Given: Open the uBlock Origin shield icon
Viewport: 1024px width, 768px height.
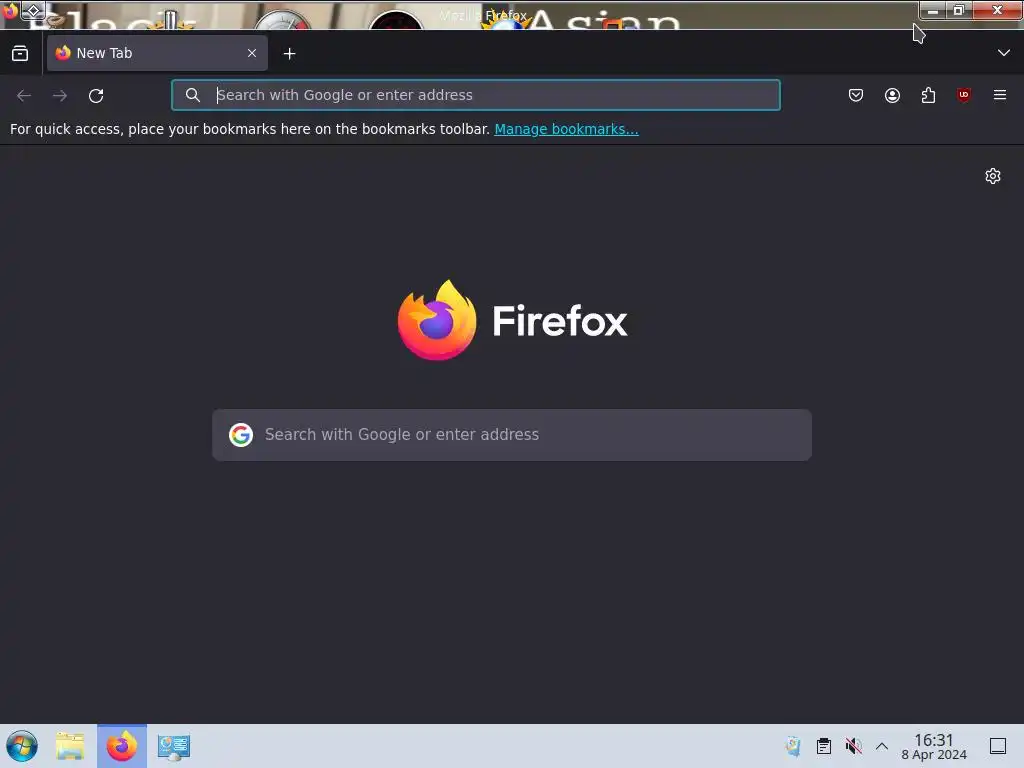Looking at the screenshot, I should click(x=964, y=95).
